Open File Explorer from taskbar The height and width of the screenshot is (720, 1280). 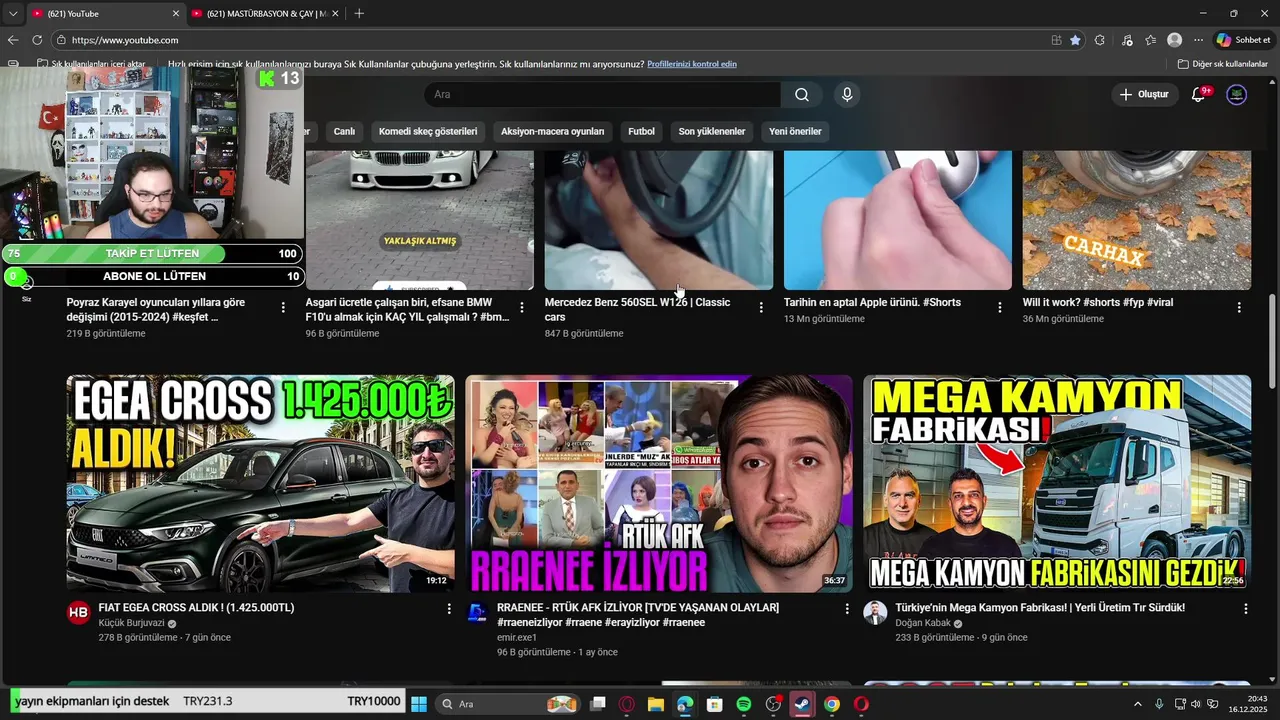point(656,704)
